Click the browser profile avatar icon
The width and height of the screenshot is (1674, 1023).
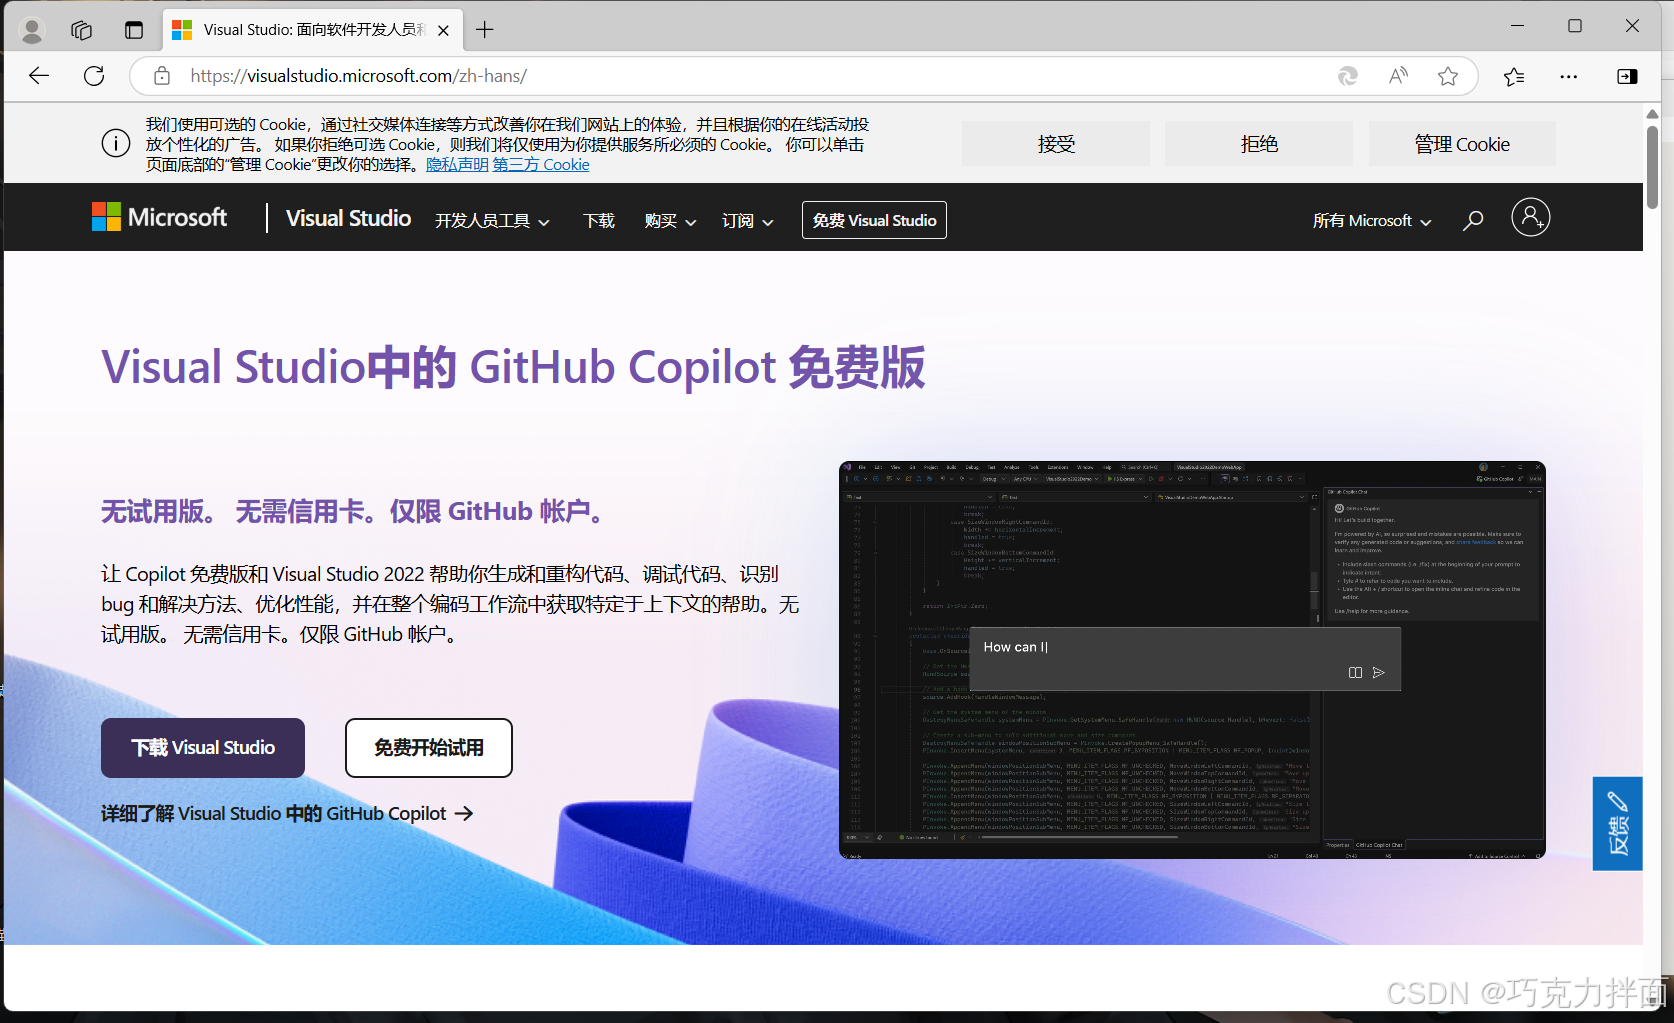point(32,30)
